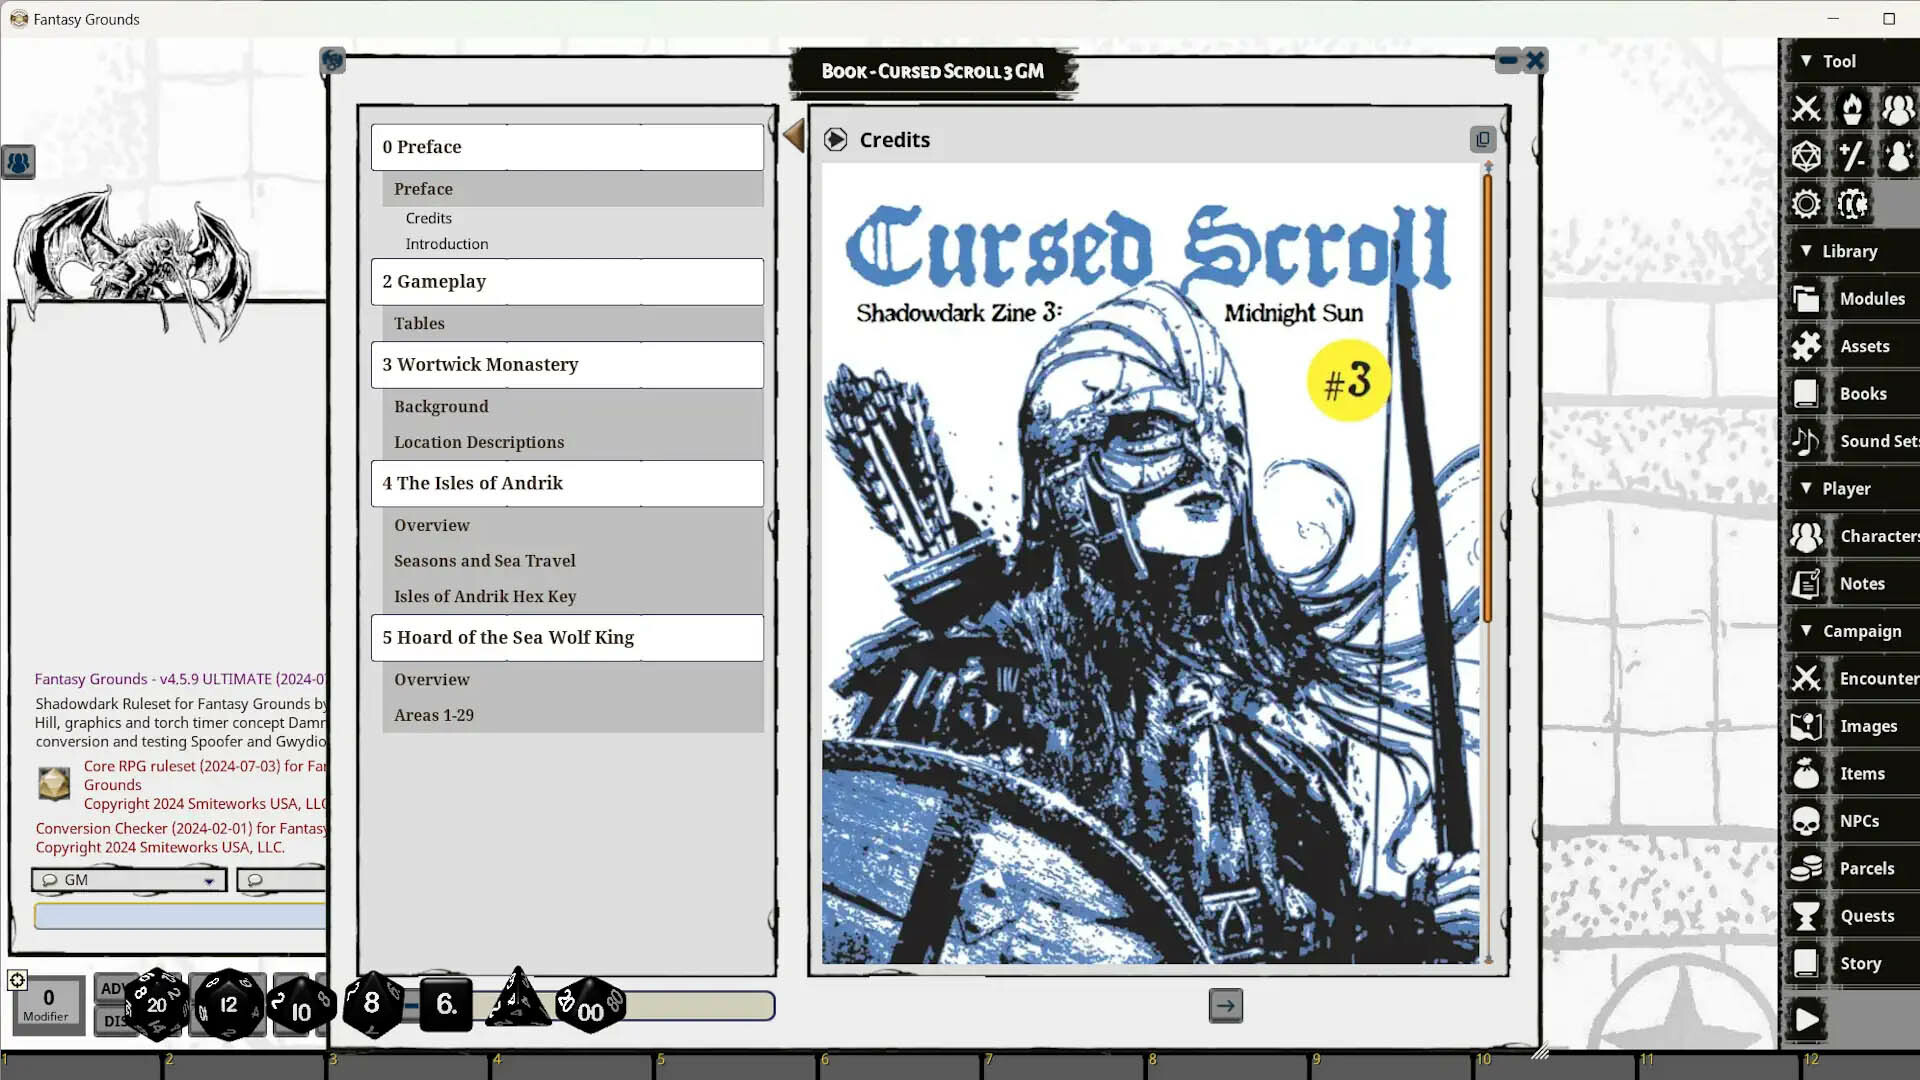Open the Options gear icon
This screenshot has height=1080, width=1920.
tap(1806, 204)
